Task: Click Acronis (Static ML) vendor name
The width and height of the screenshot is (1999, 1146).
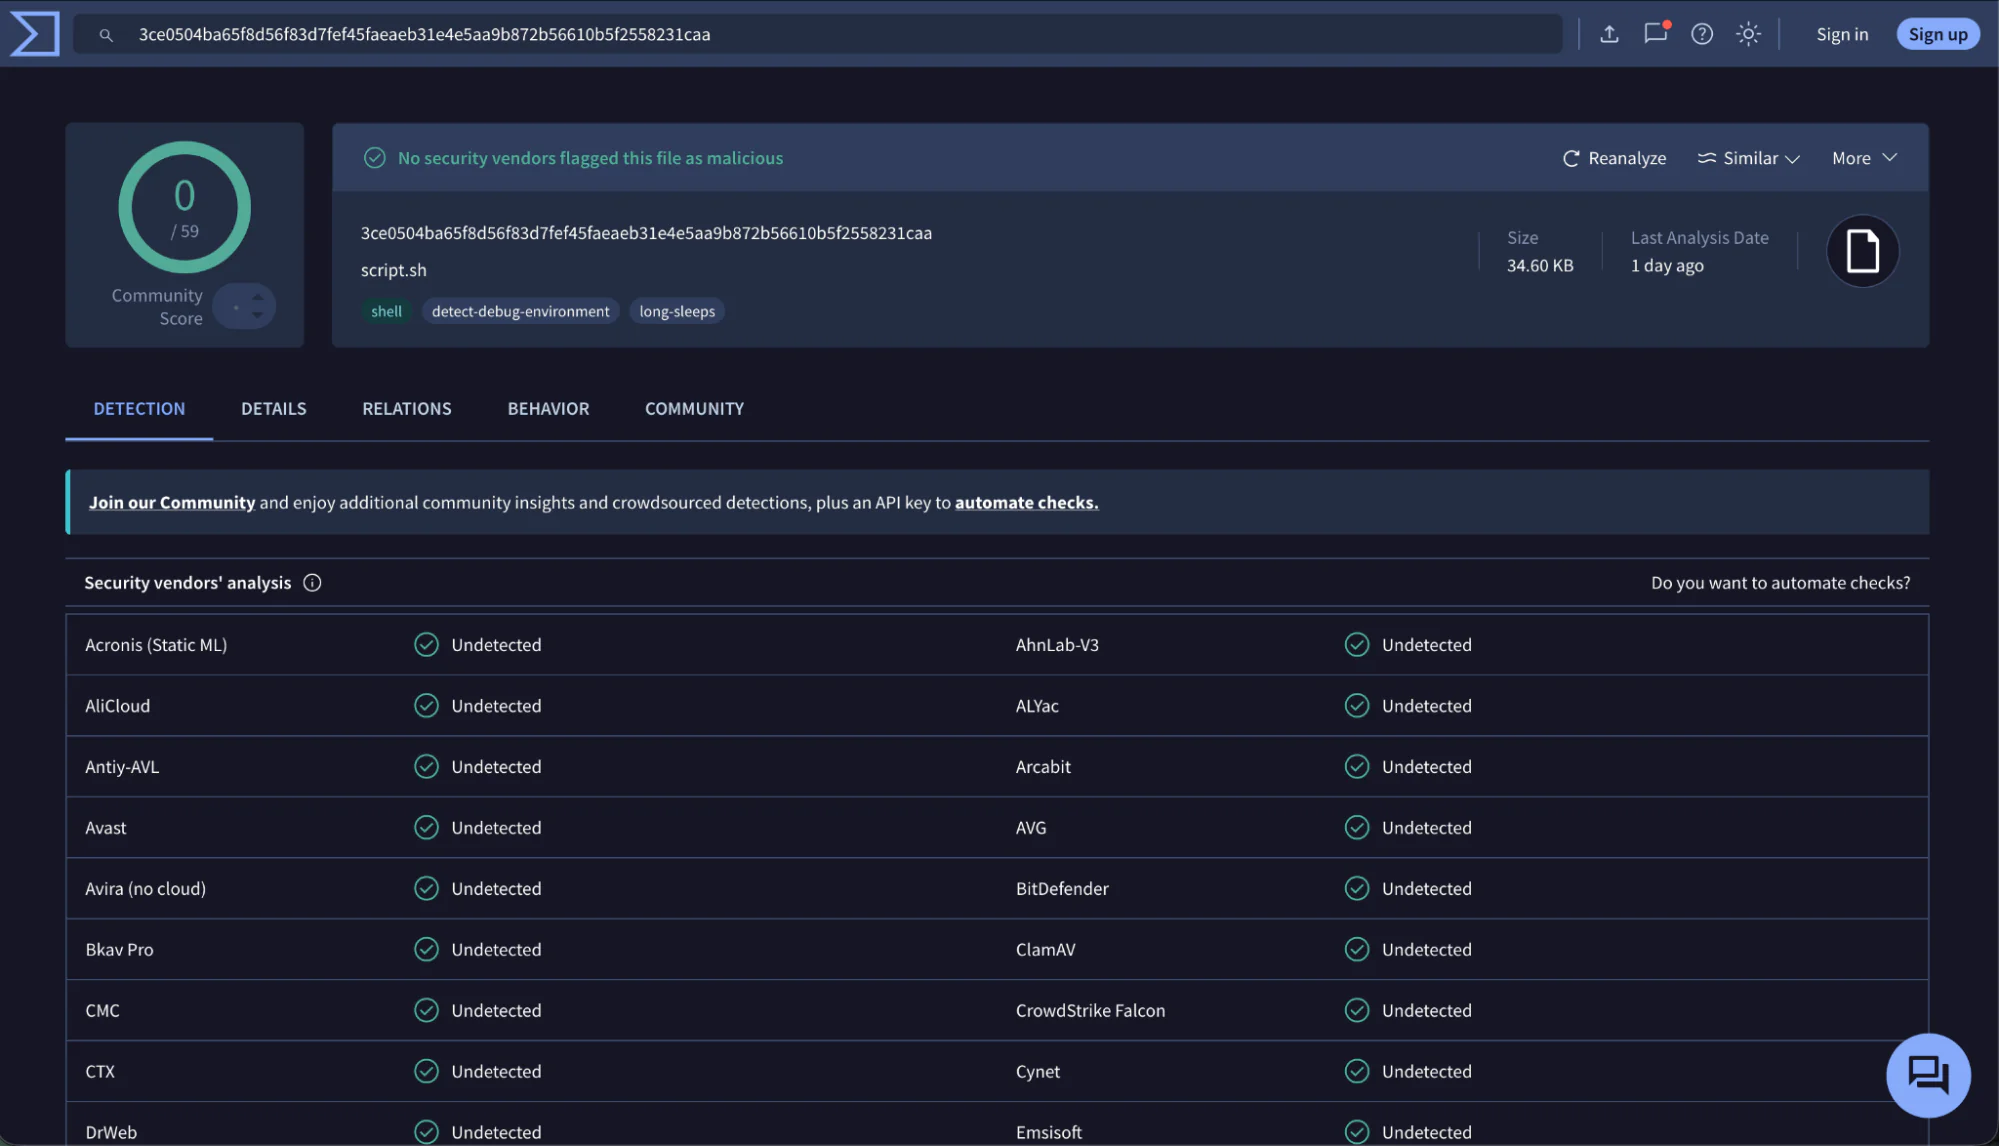Action: 156,645
